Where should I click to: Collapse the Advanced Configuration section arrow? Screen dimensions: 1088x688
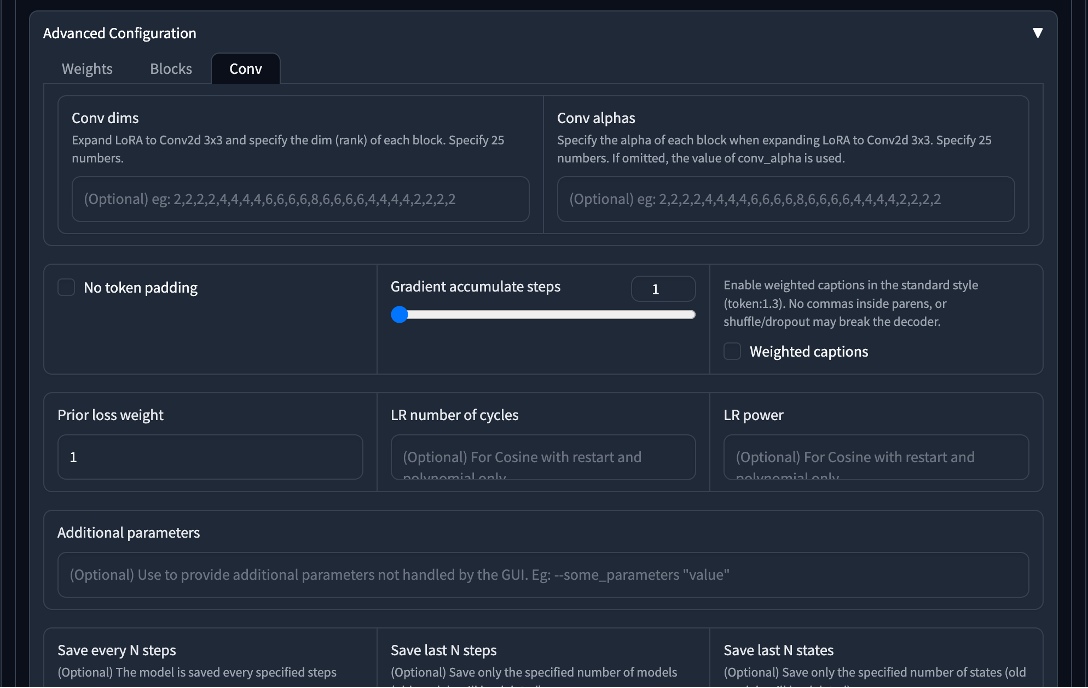1037,33
